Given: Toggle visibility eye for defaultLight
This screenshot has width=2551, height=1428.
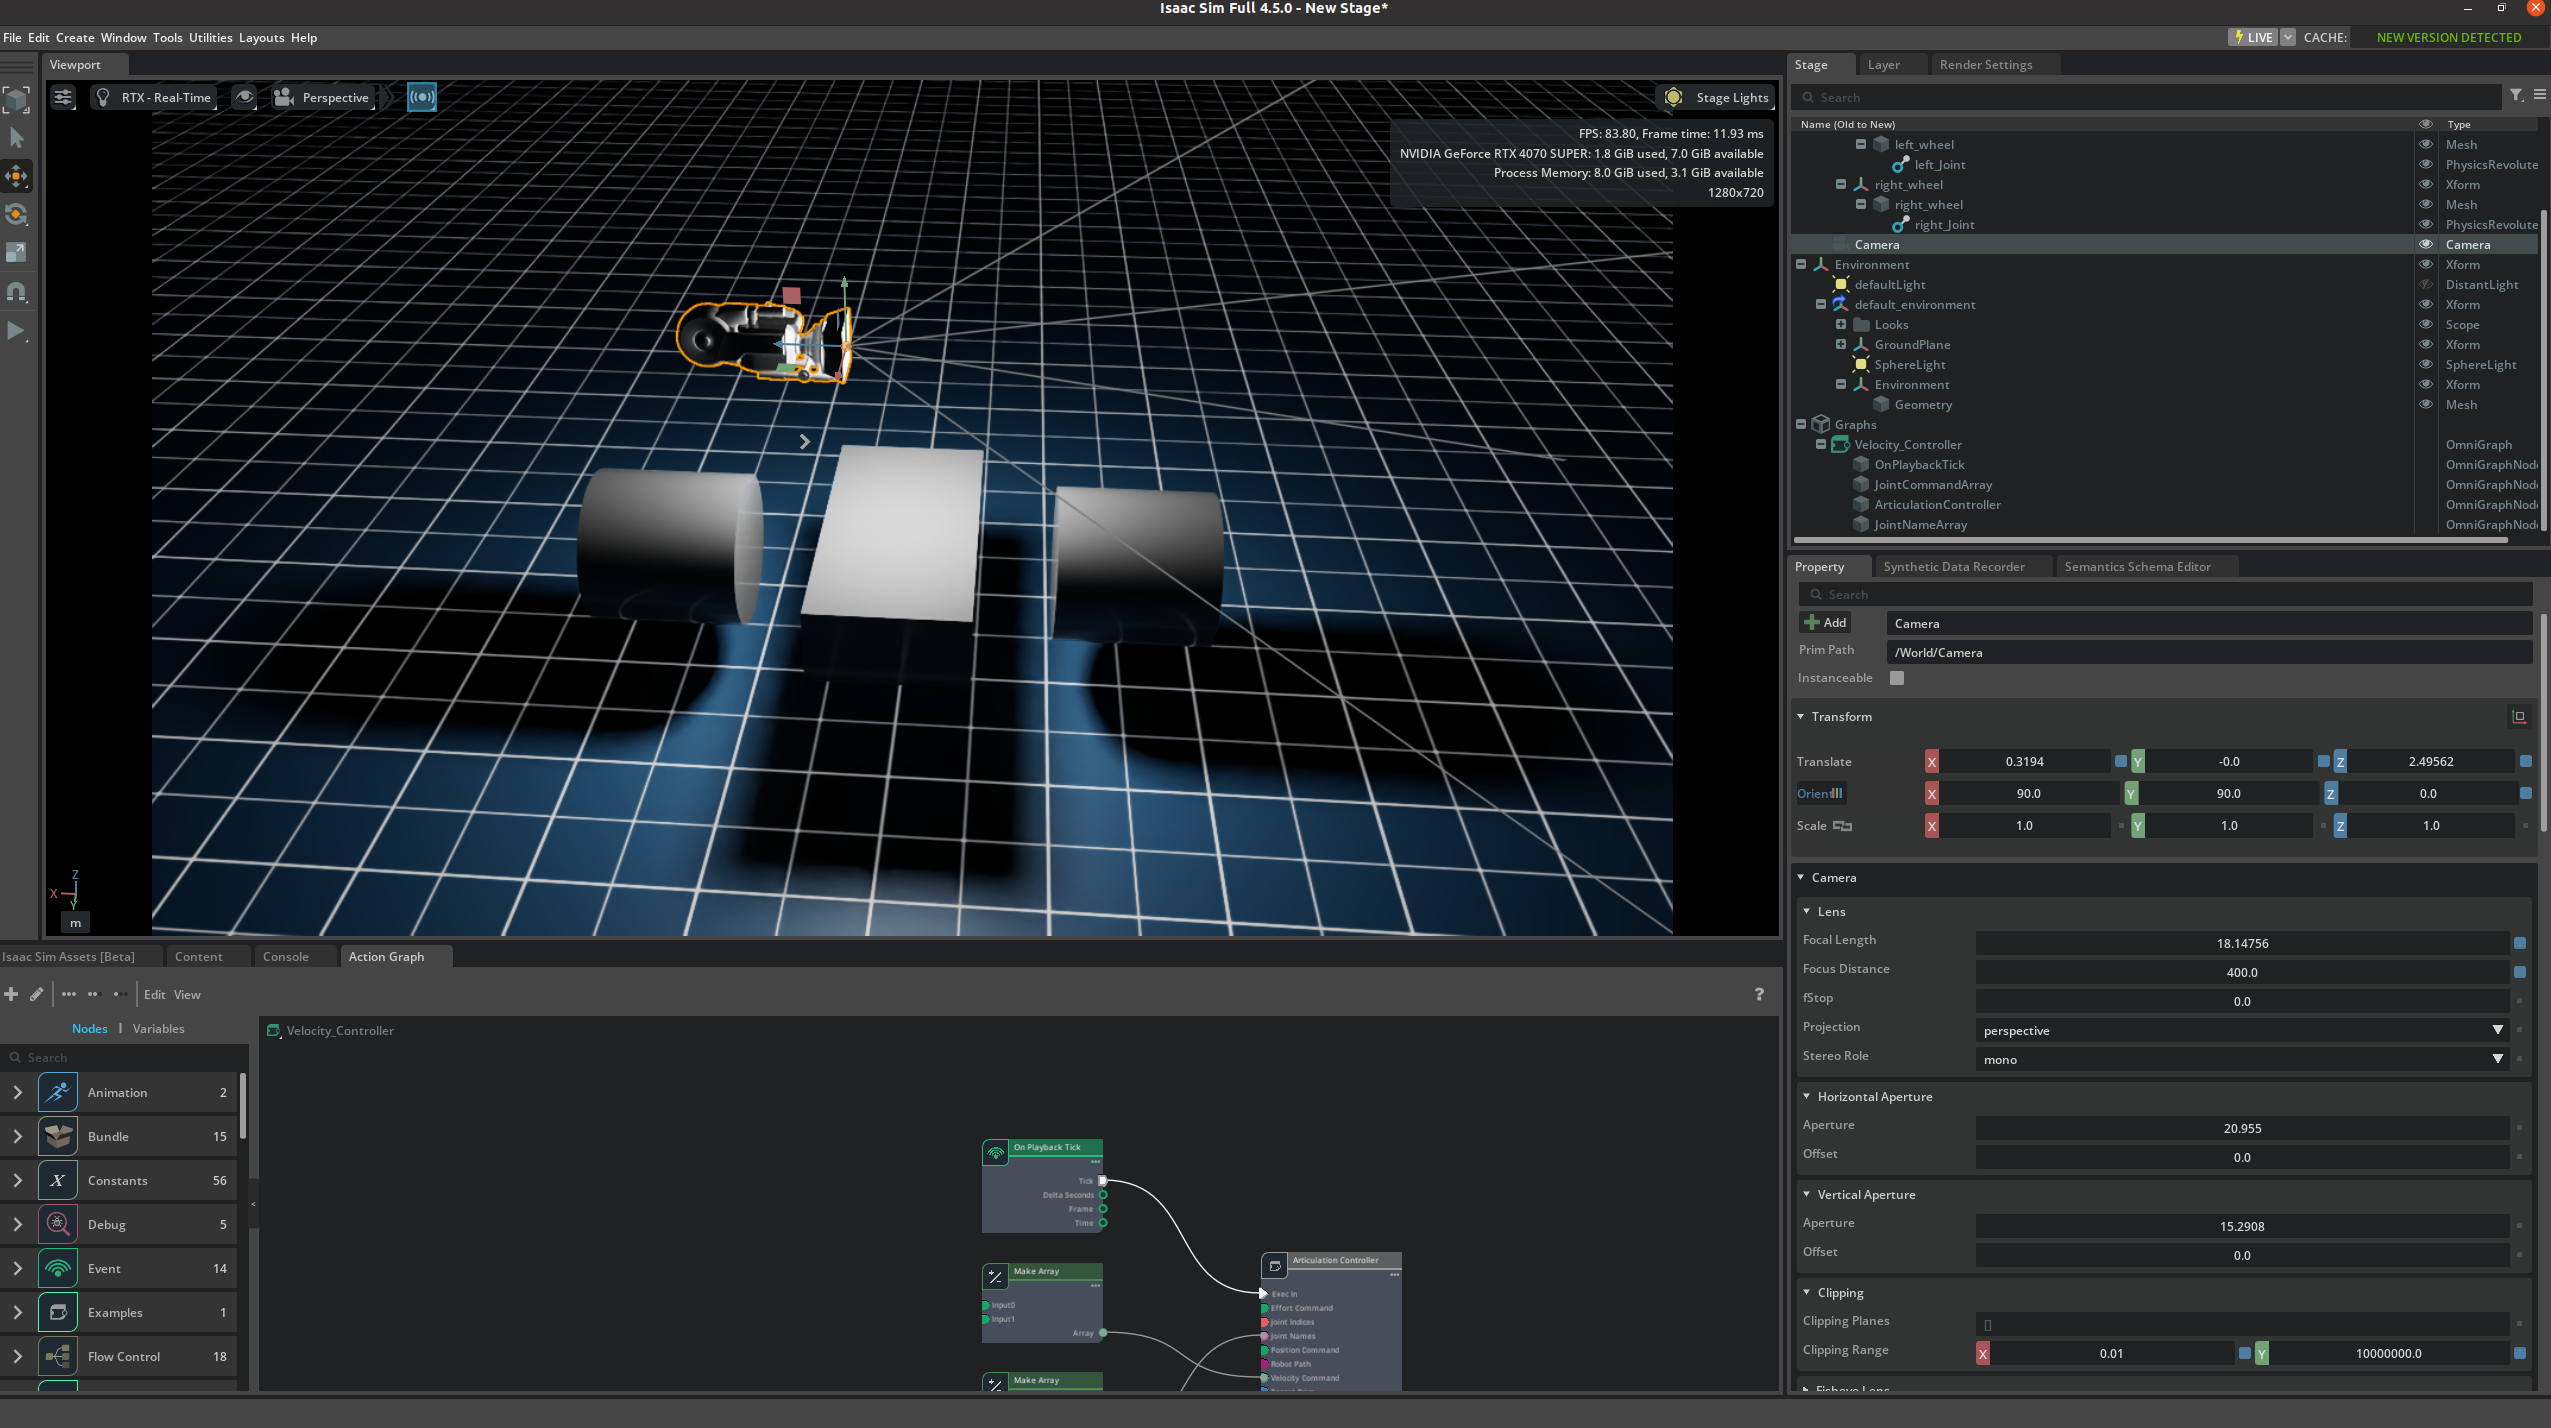Looking at the screenshot, I should pyautogui.click(x=2425, y=285).
